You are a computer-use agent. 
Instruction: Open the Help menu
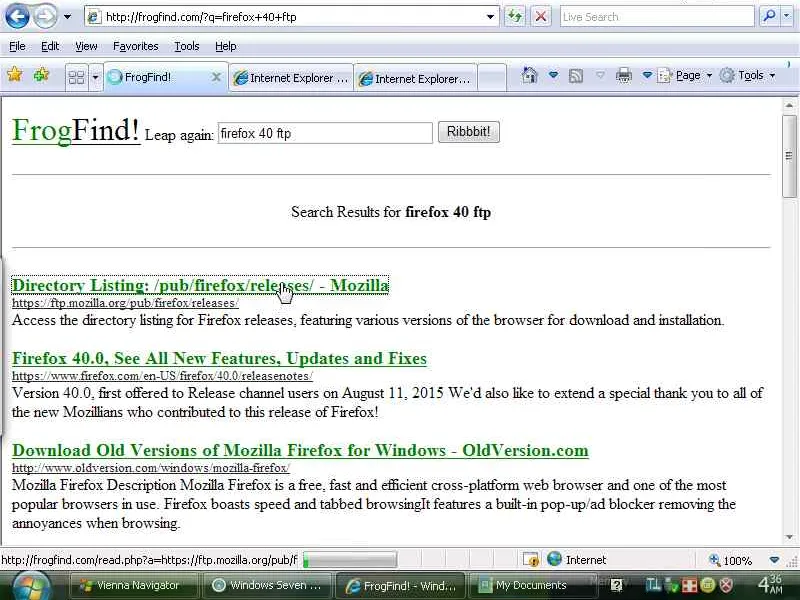tap(226, 46)
